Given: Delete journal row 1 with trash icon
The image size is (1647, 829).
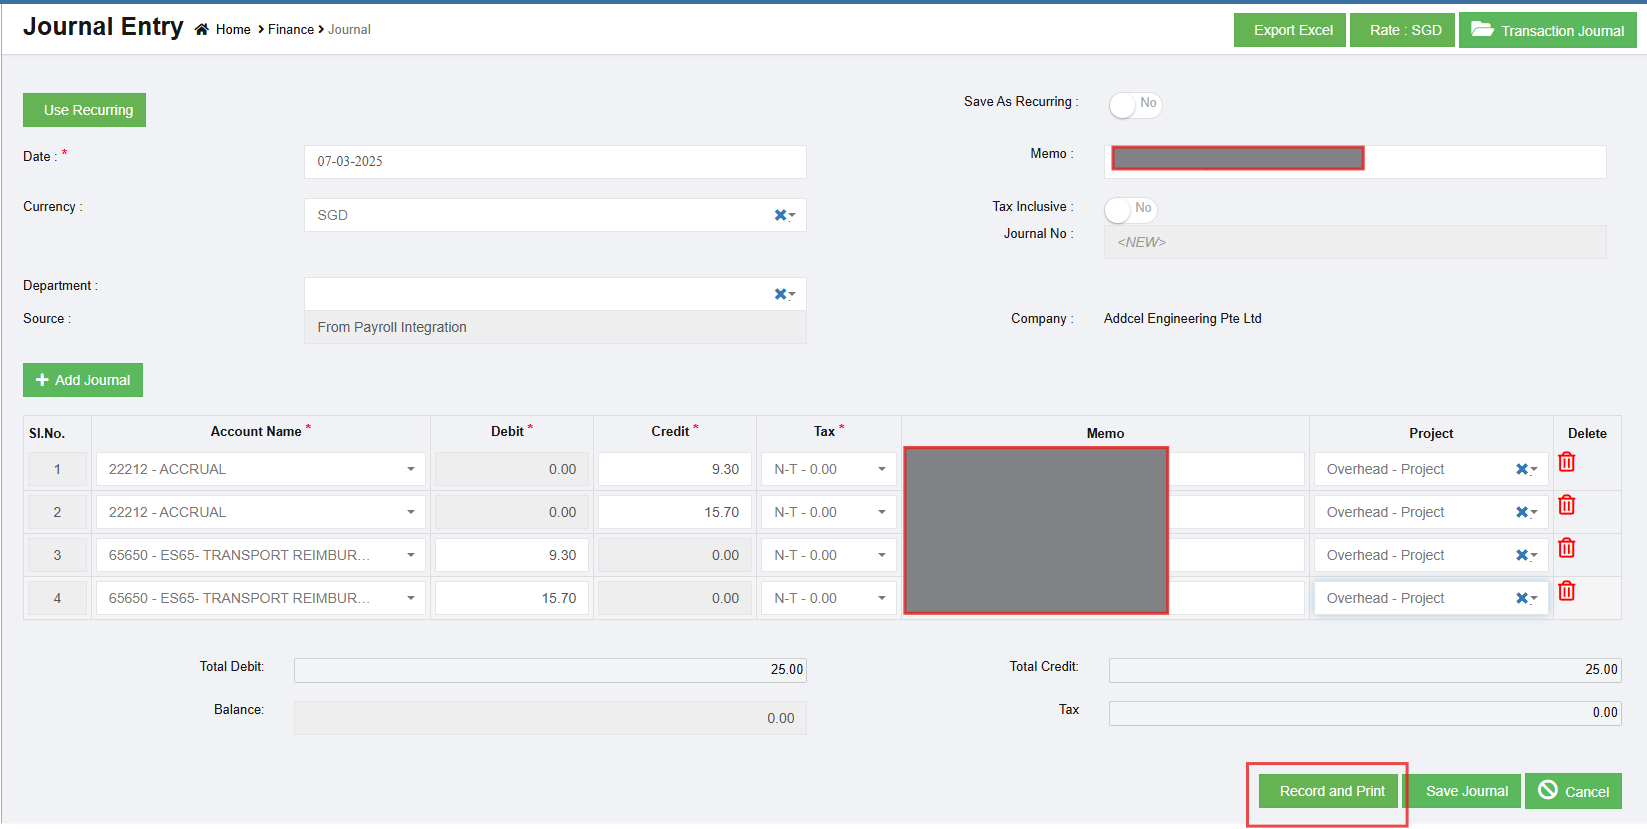Looking at the screenshot, I should pyautogui.click(x=1567, y=462).
